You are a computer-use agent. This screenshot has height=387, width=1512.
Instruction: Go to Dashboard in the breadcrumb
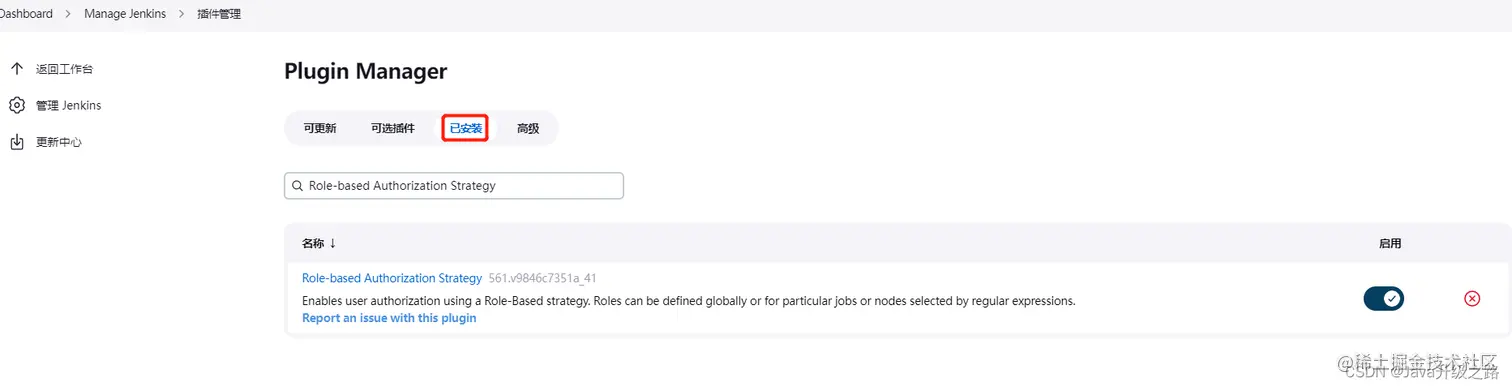tap(26, 14)
